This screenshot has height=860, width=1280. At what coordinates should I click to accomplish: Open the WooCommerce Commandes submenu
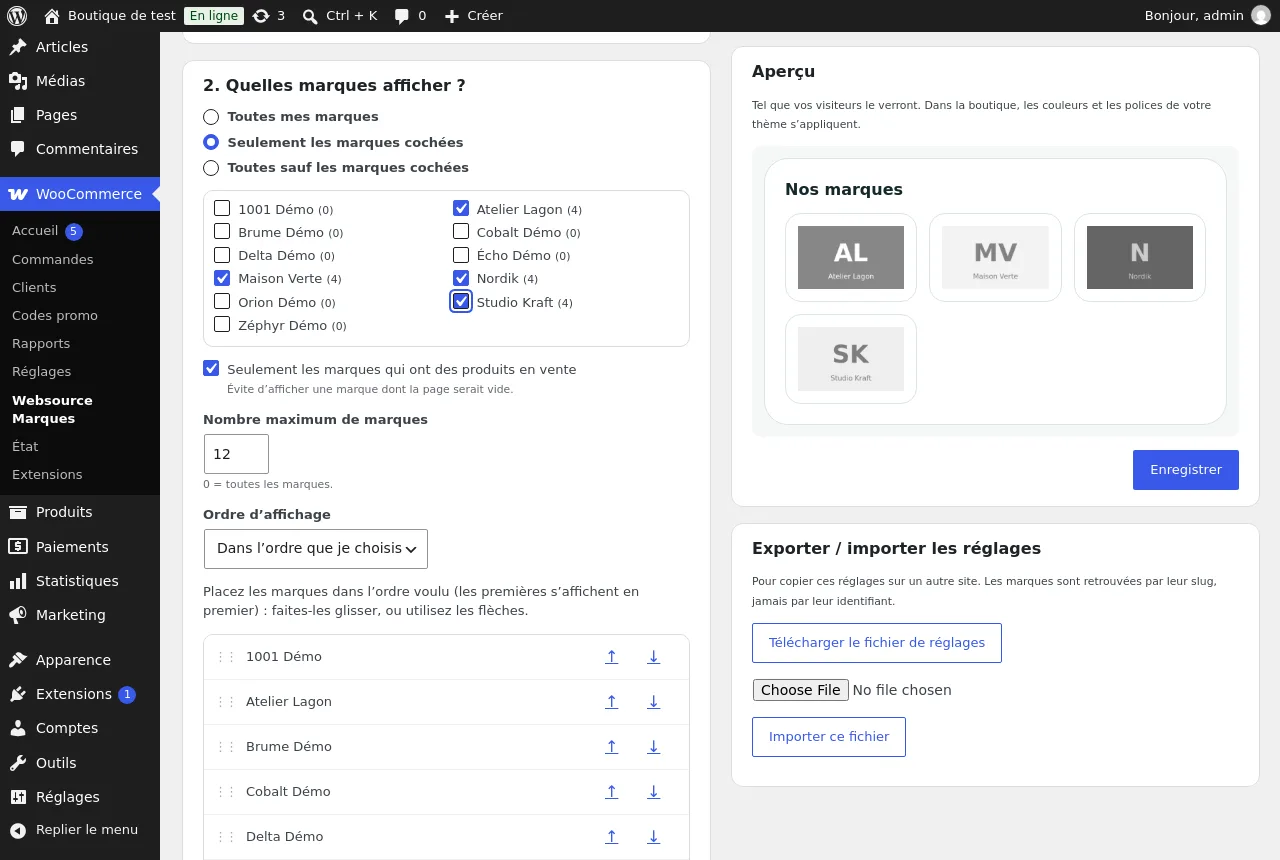(52, 259)
